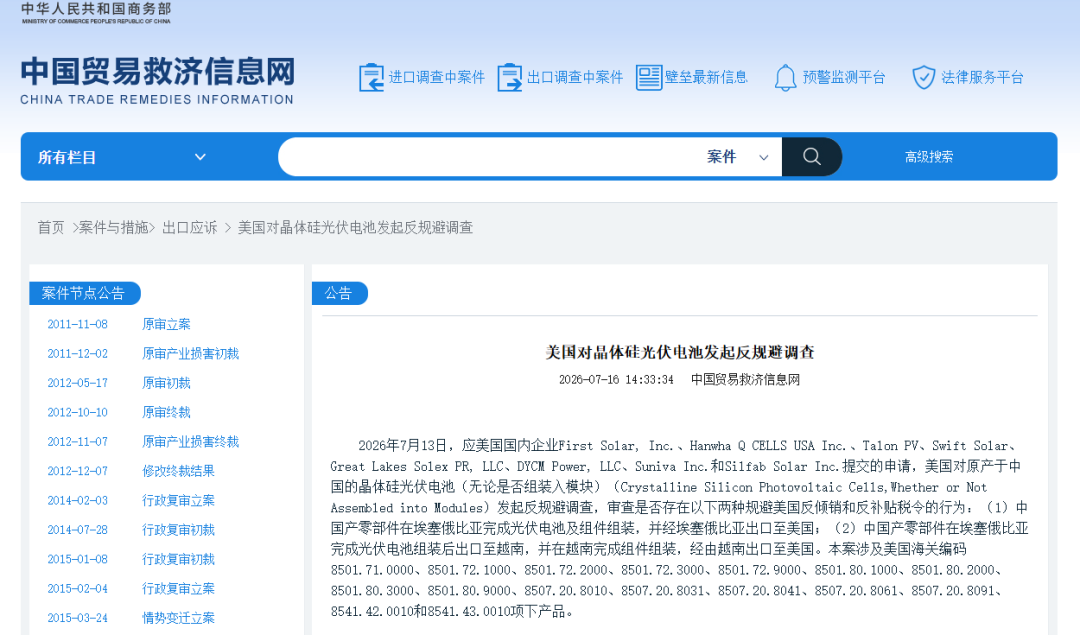
Task: Go to 壁垒最新信息 section
Action: pos(706,77)
